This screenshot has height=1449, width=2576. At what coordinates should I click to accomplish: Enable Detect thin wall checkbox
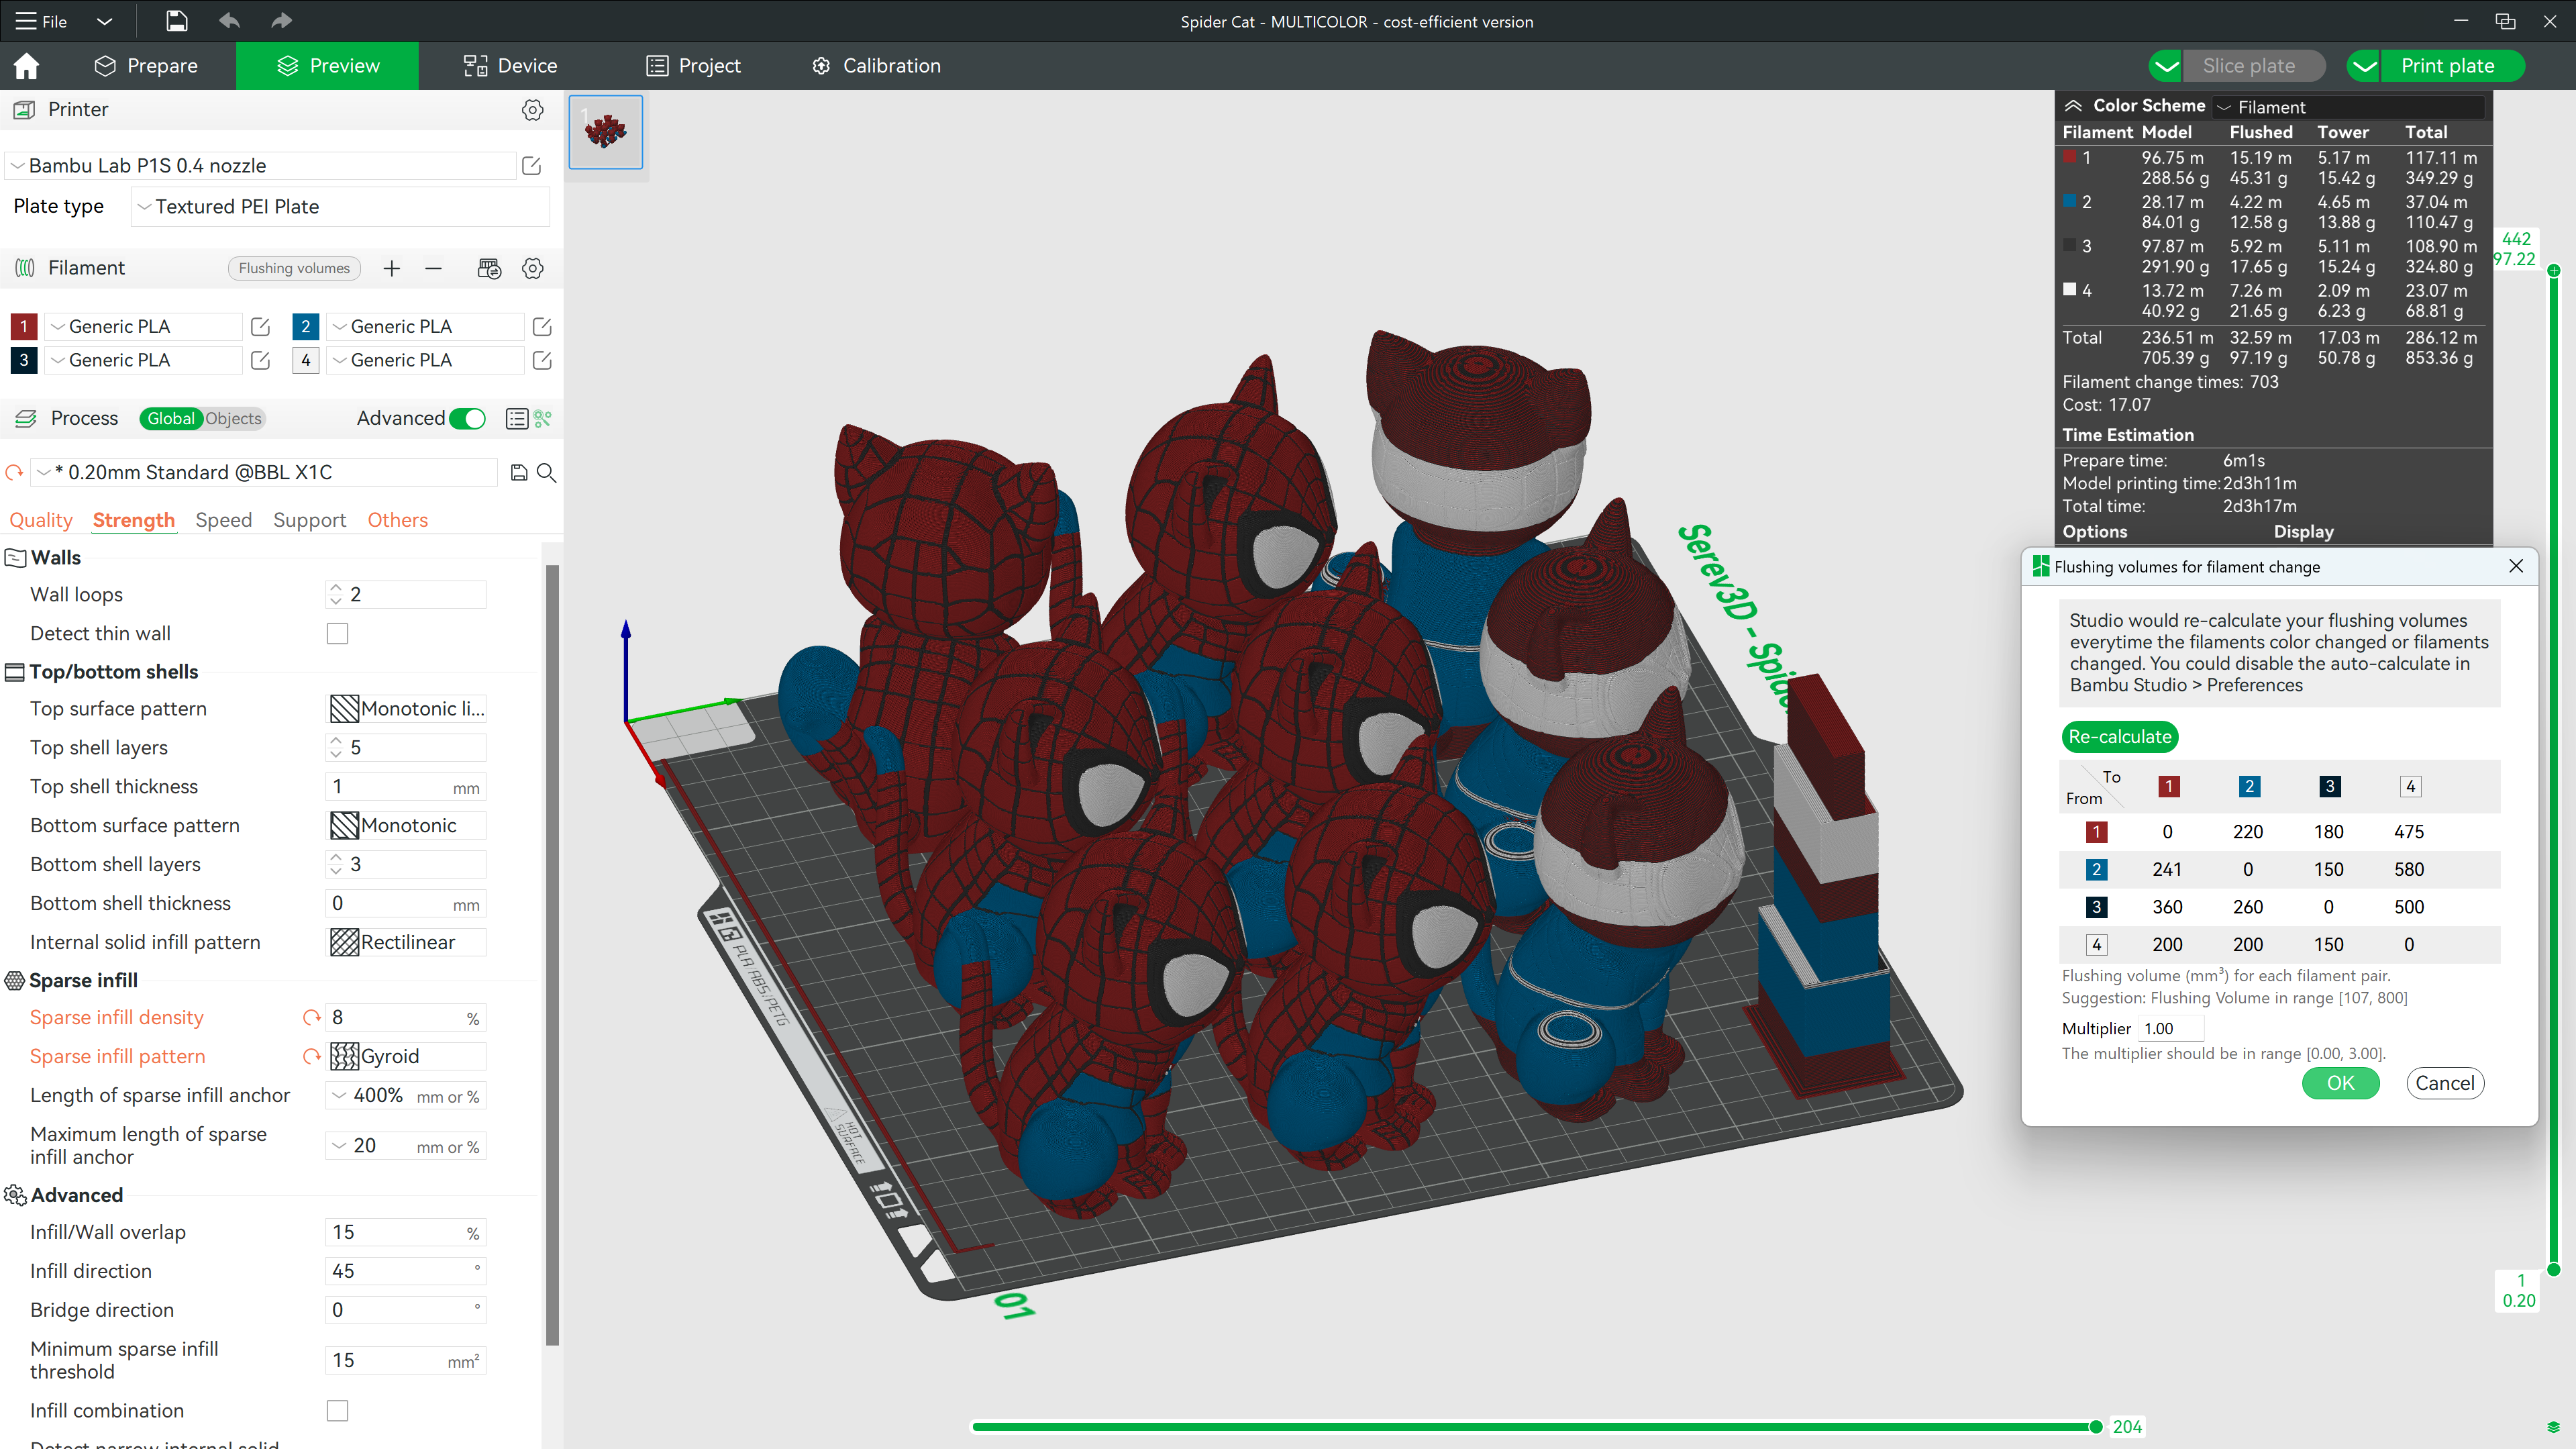[338, 634]
